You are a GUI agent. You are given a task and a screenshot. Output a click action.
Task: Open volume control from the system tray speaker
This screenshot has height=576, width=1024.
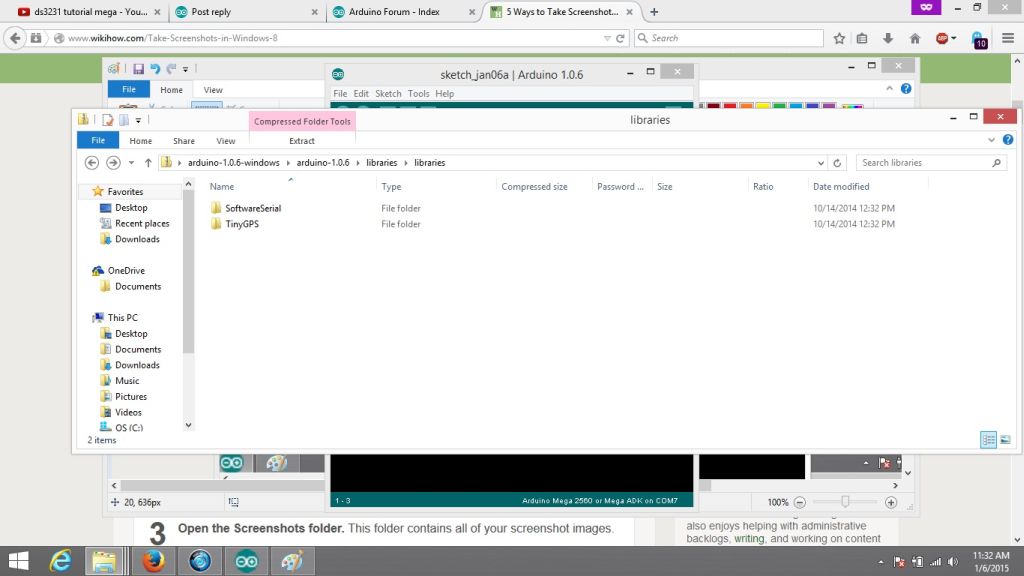click(953, 561)
